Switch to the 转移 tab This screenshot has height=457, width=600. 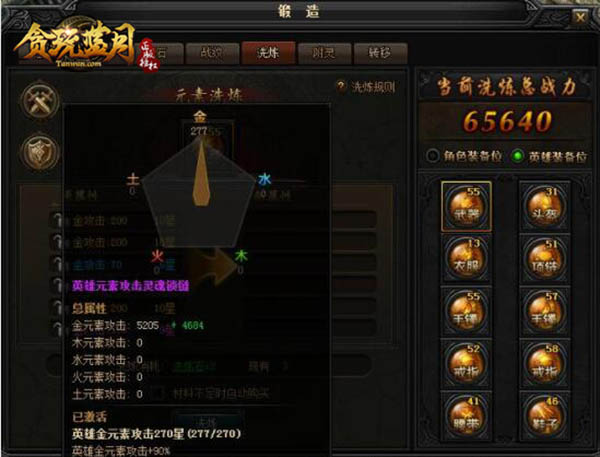click(x=380, y=53)
